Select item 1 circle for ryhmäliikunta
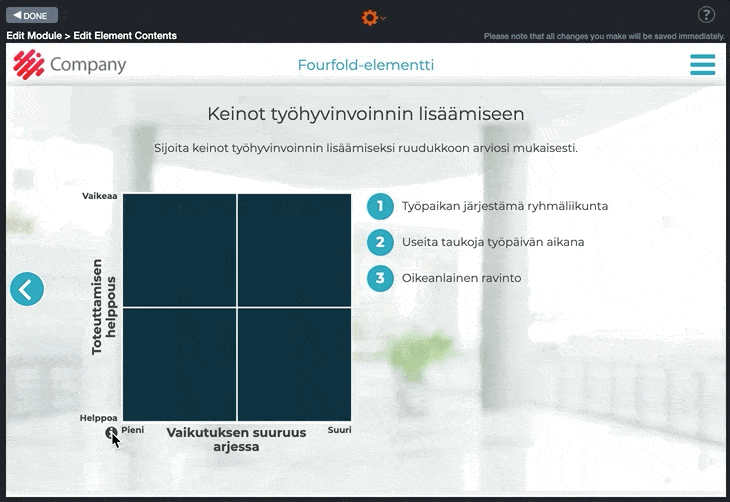 [x=380, y=206]
